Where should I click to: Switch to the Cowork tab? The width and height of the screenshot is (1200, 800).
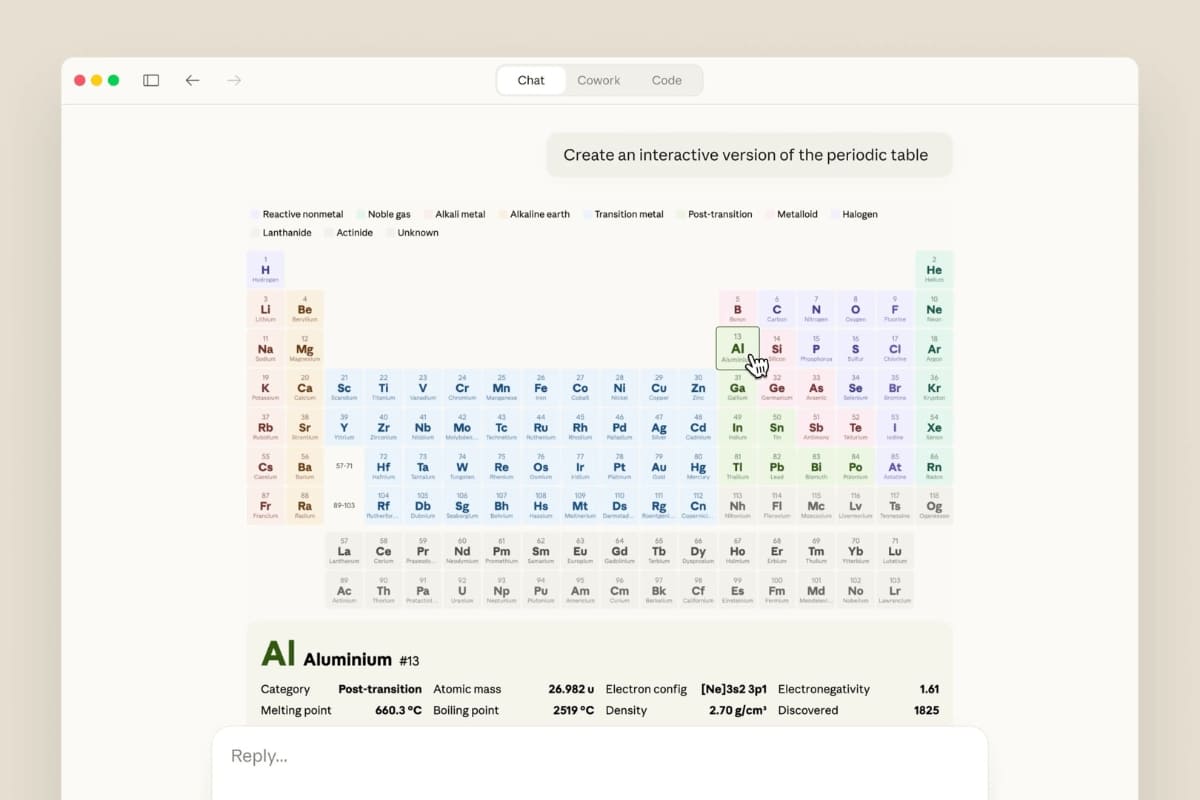598,80
